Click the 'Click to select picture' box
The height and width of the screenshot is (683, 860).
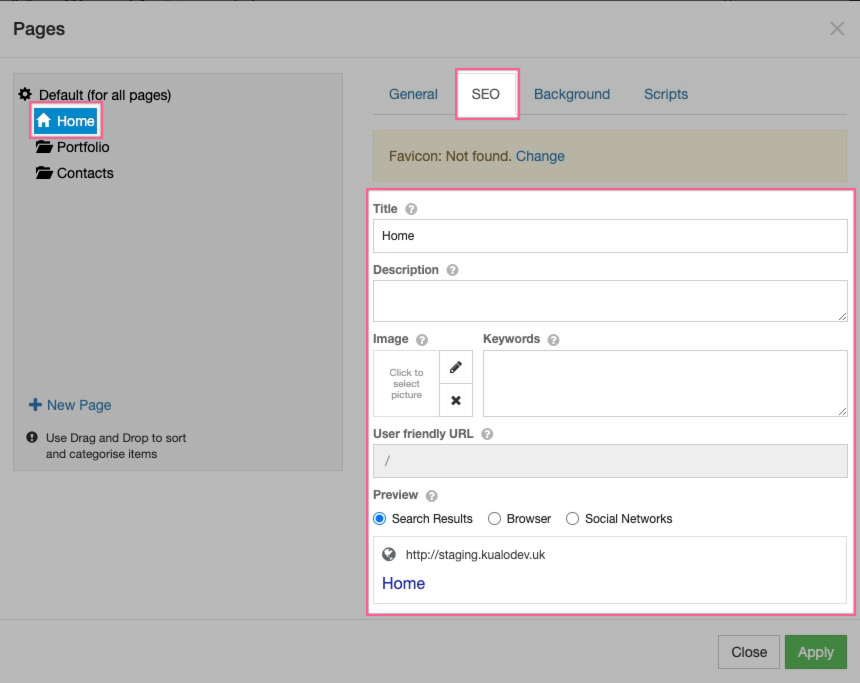pos(406,383)
